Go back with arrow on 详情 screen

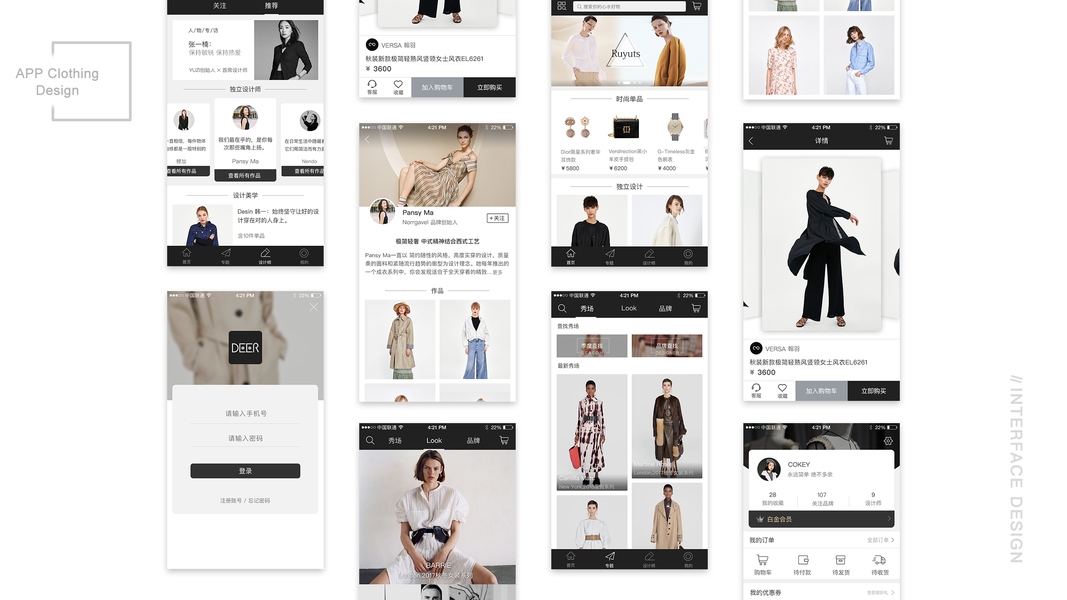751,141
